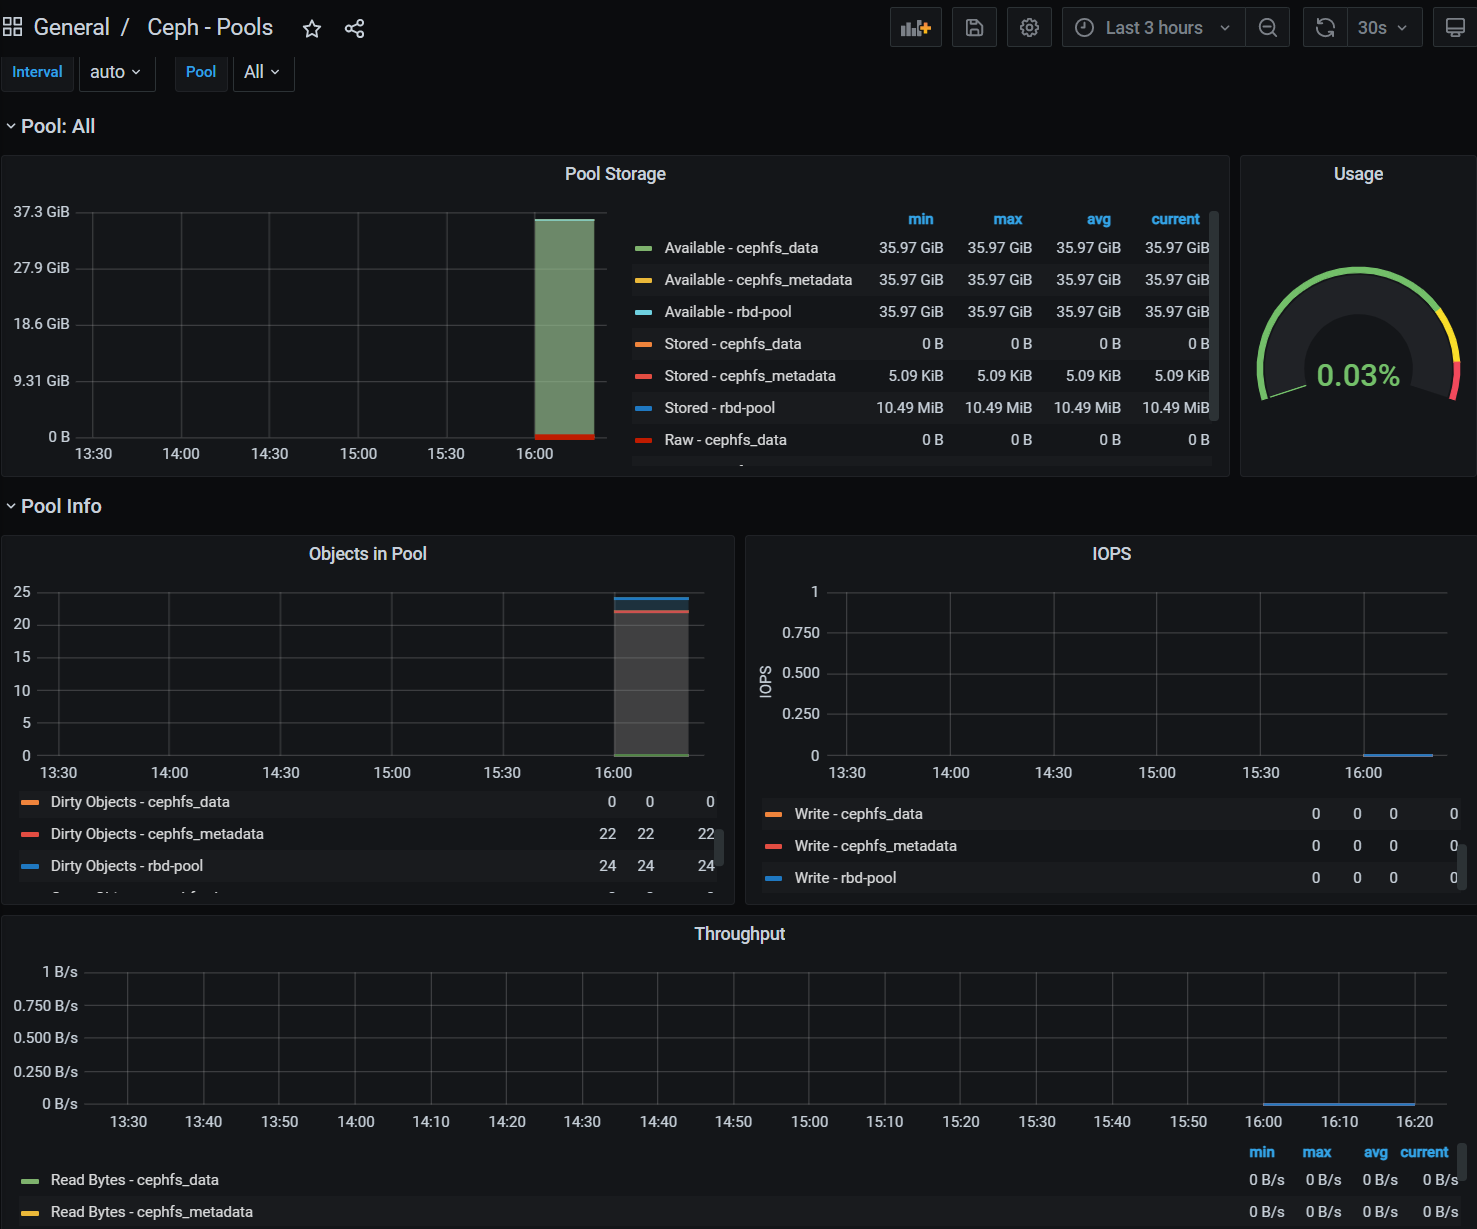Toggle Stored - rbd-pool series

720,408
